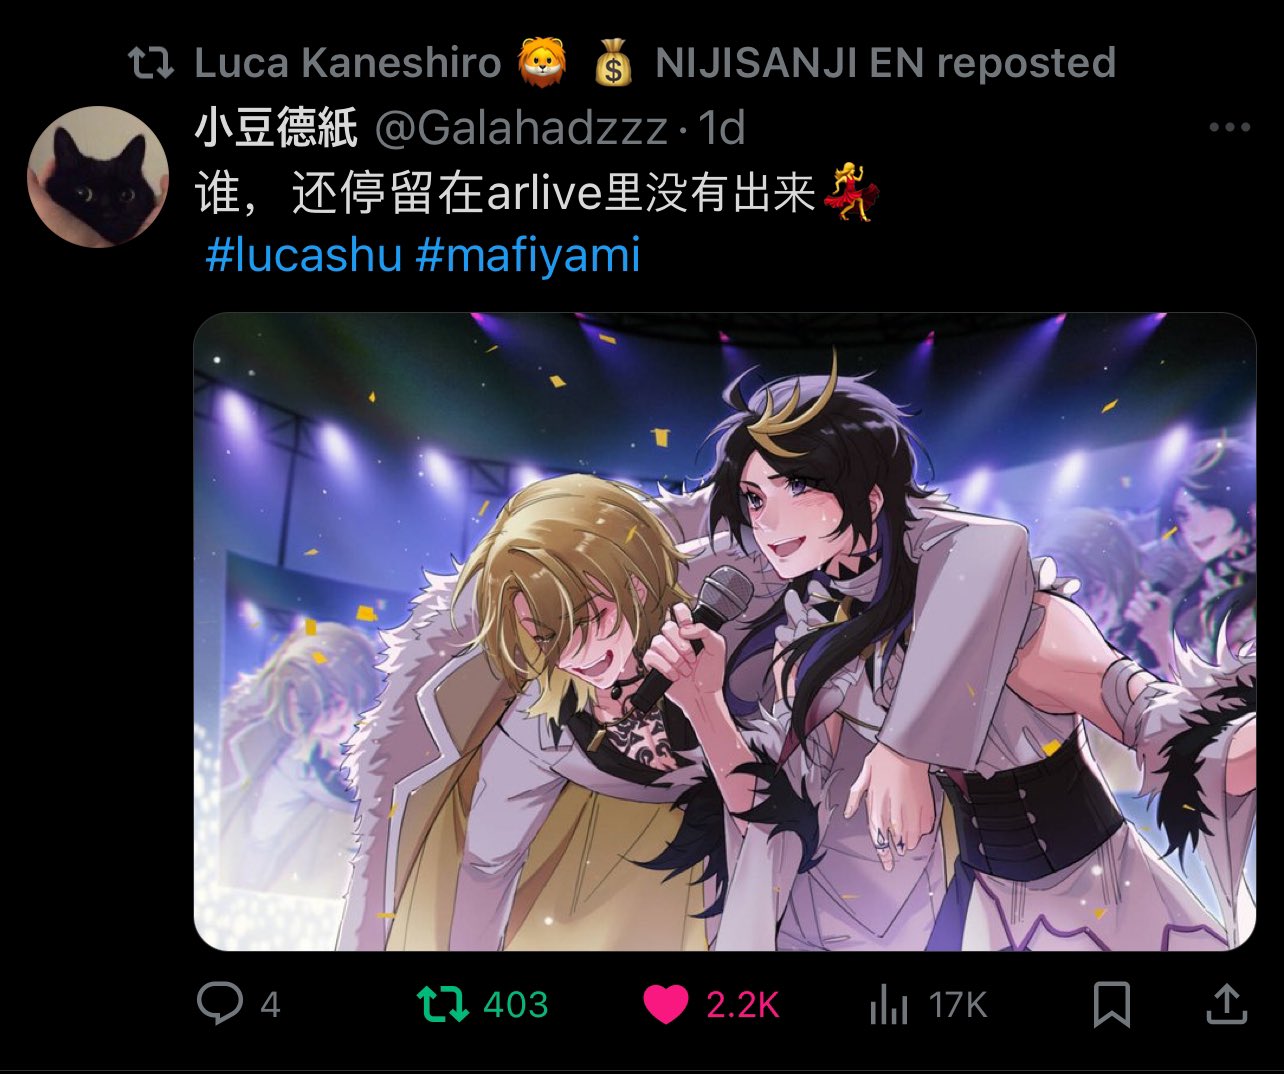Viewport: 1284px width, 1074px height.
Task: Open the reply comment icon
Action: pos(220,1003)
